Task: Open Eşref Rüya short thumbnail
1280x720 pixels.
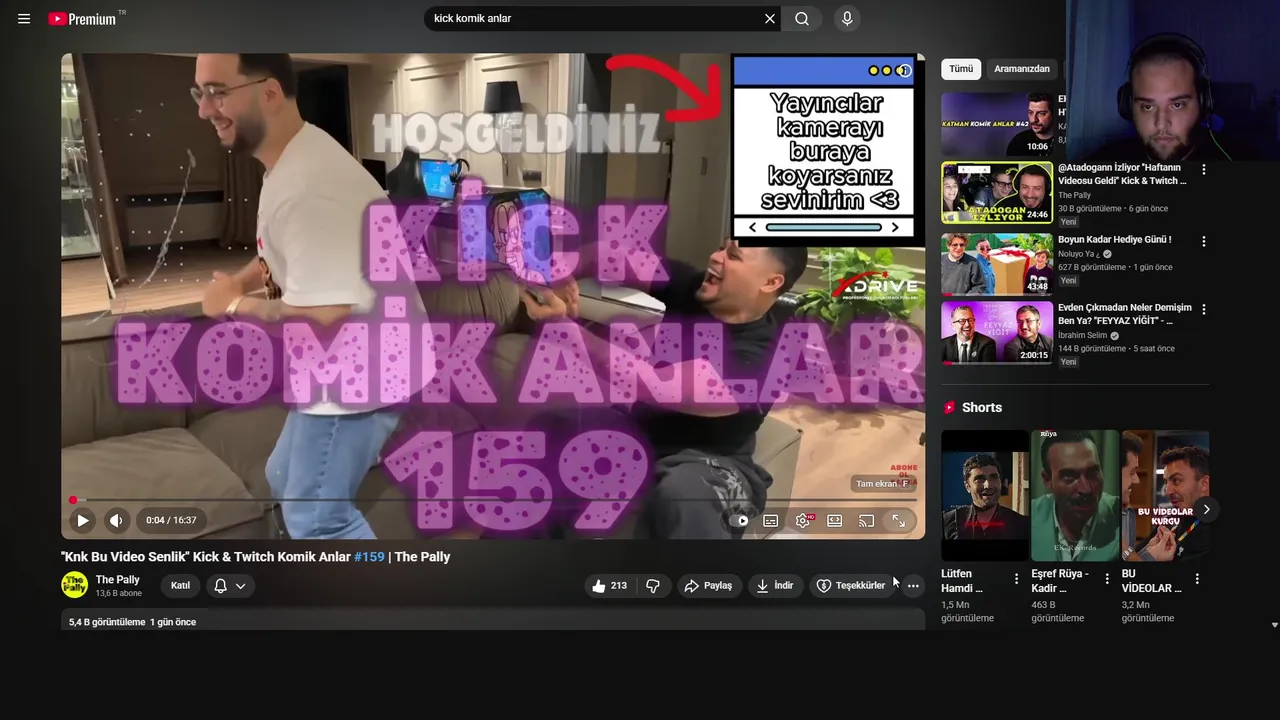Action: [1075, 496]
